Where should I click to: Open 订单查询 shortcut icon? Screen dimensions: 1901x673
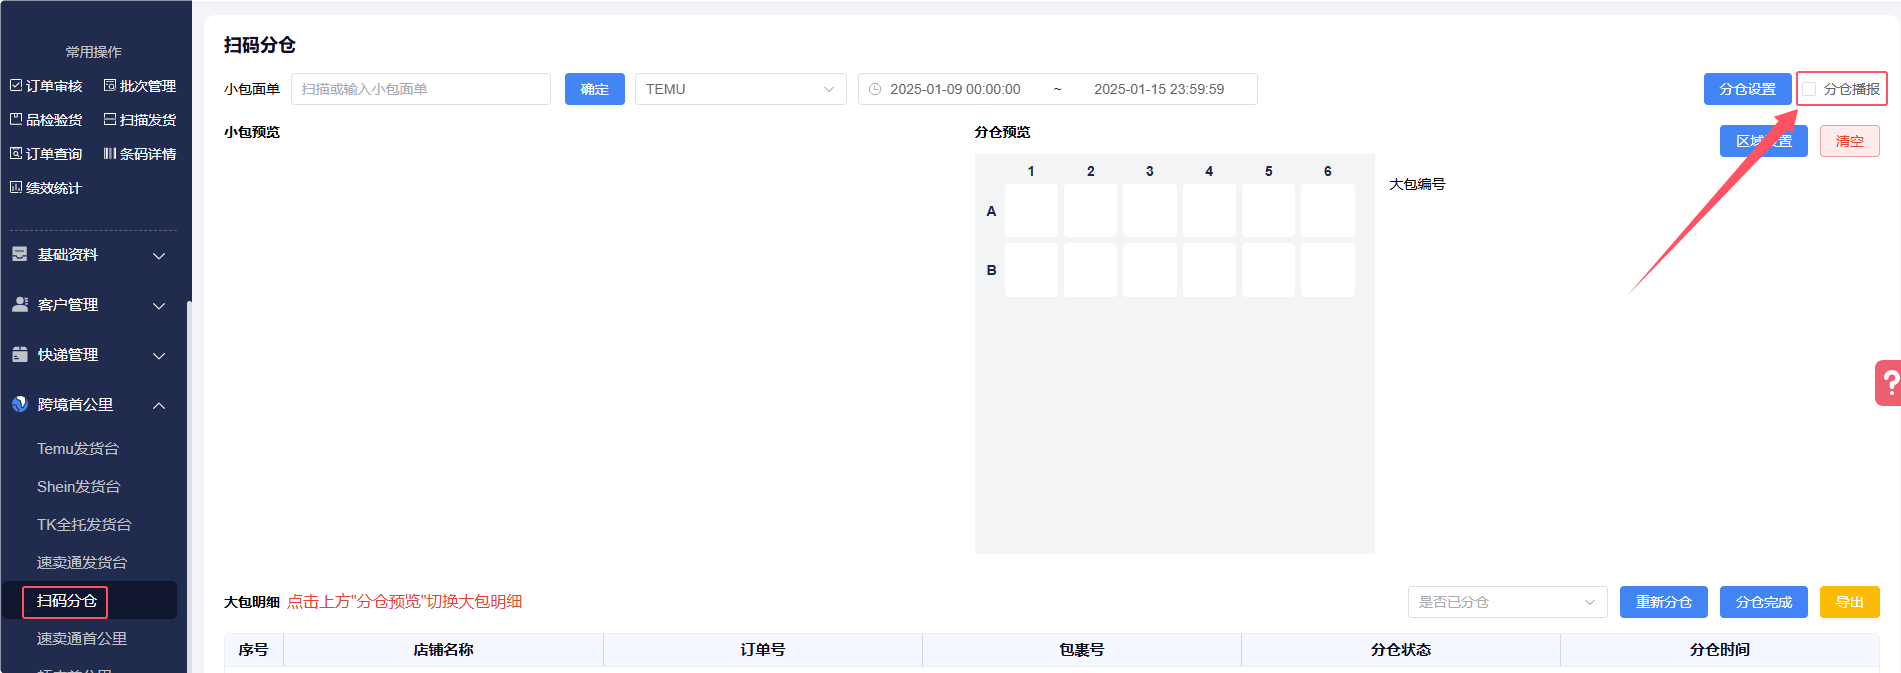tap(16, 153)
